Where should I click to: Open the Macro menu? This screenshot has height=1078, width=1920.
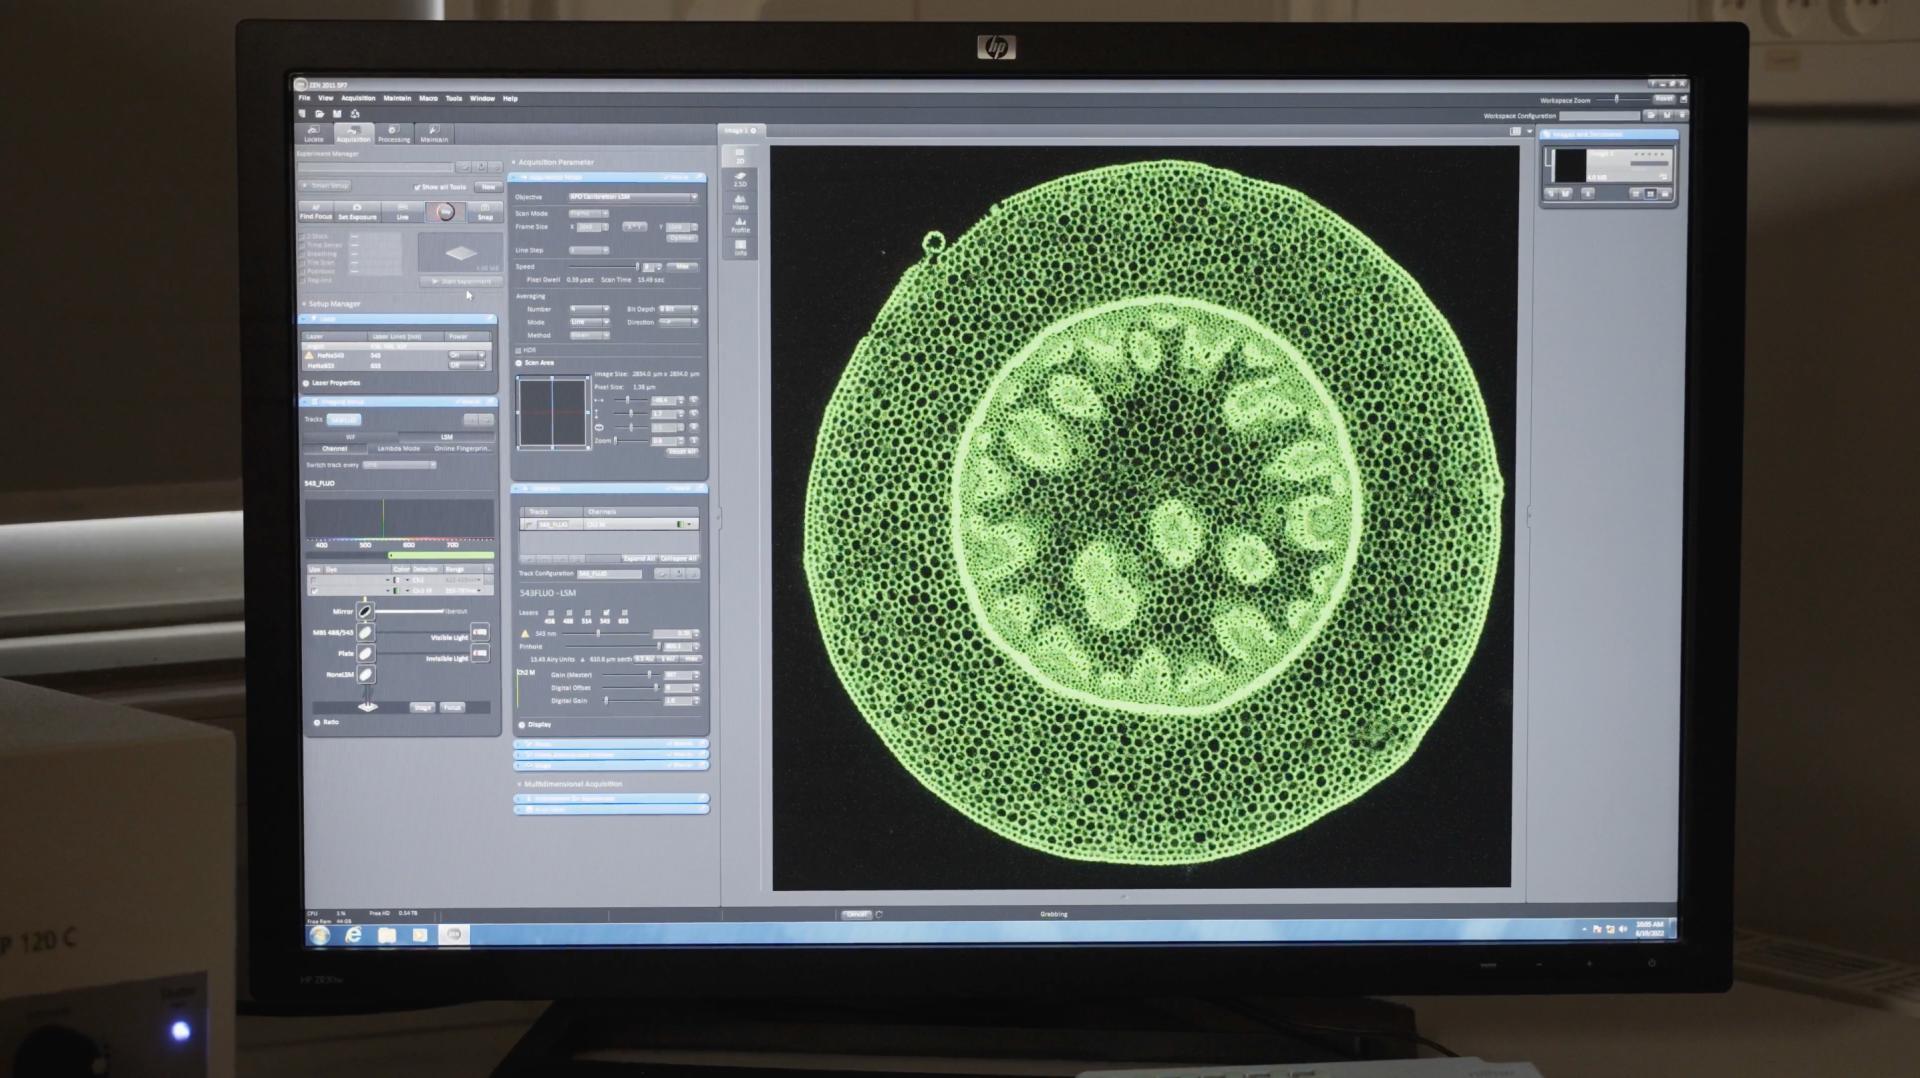coord(428,98)
